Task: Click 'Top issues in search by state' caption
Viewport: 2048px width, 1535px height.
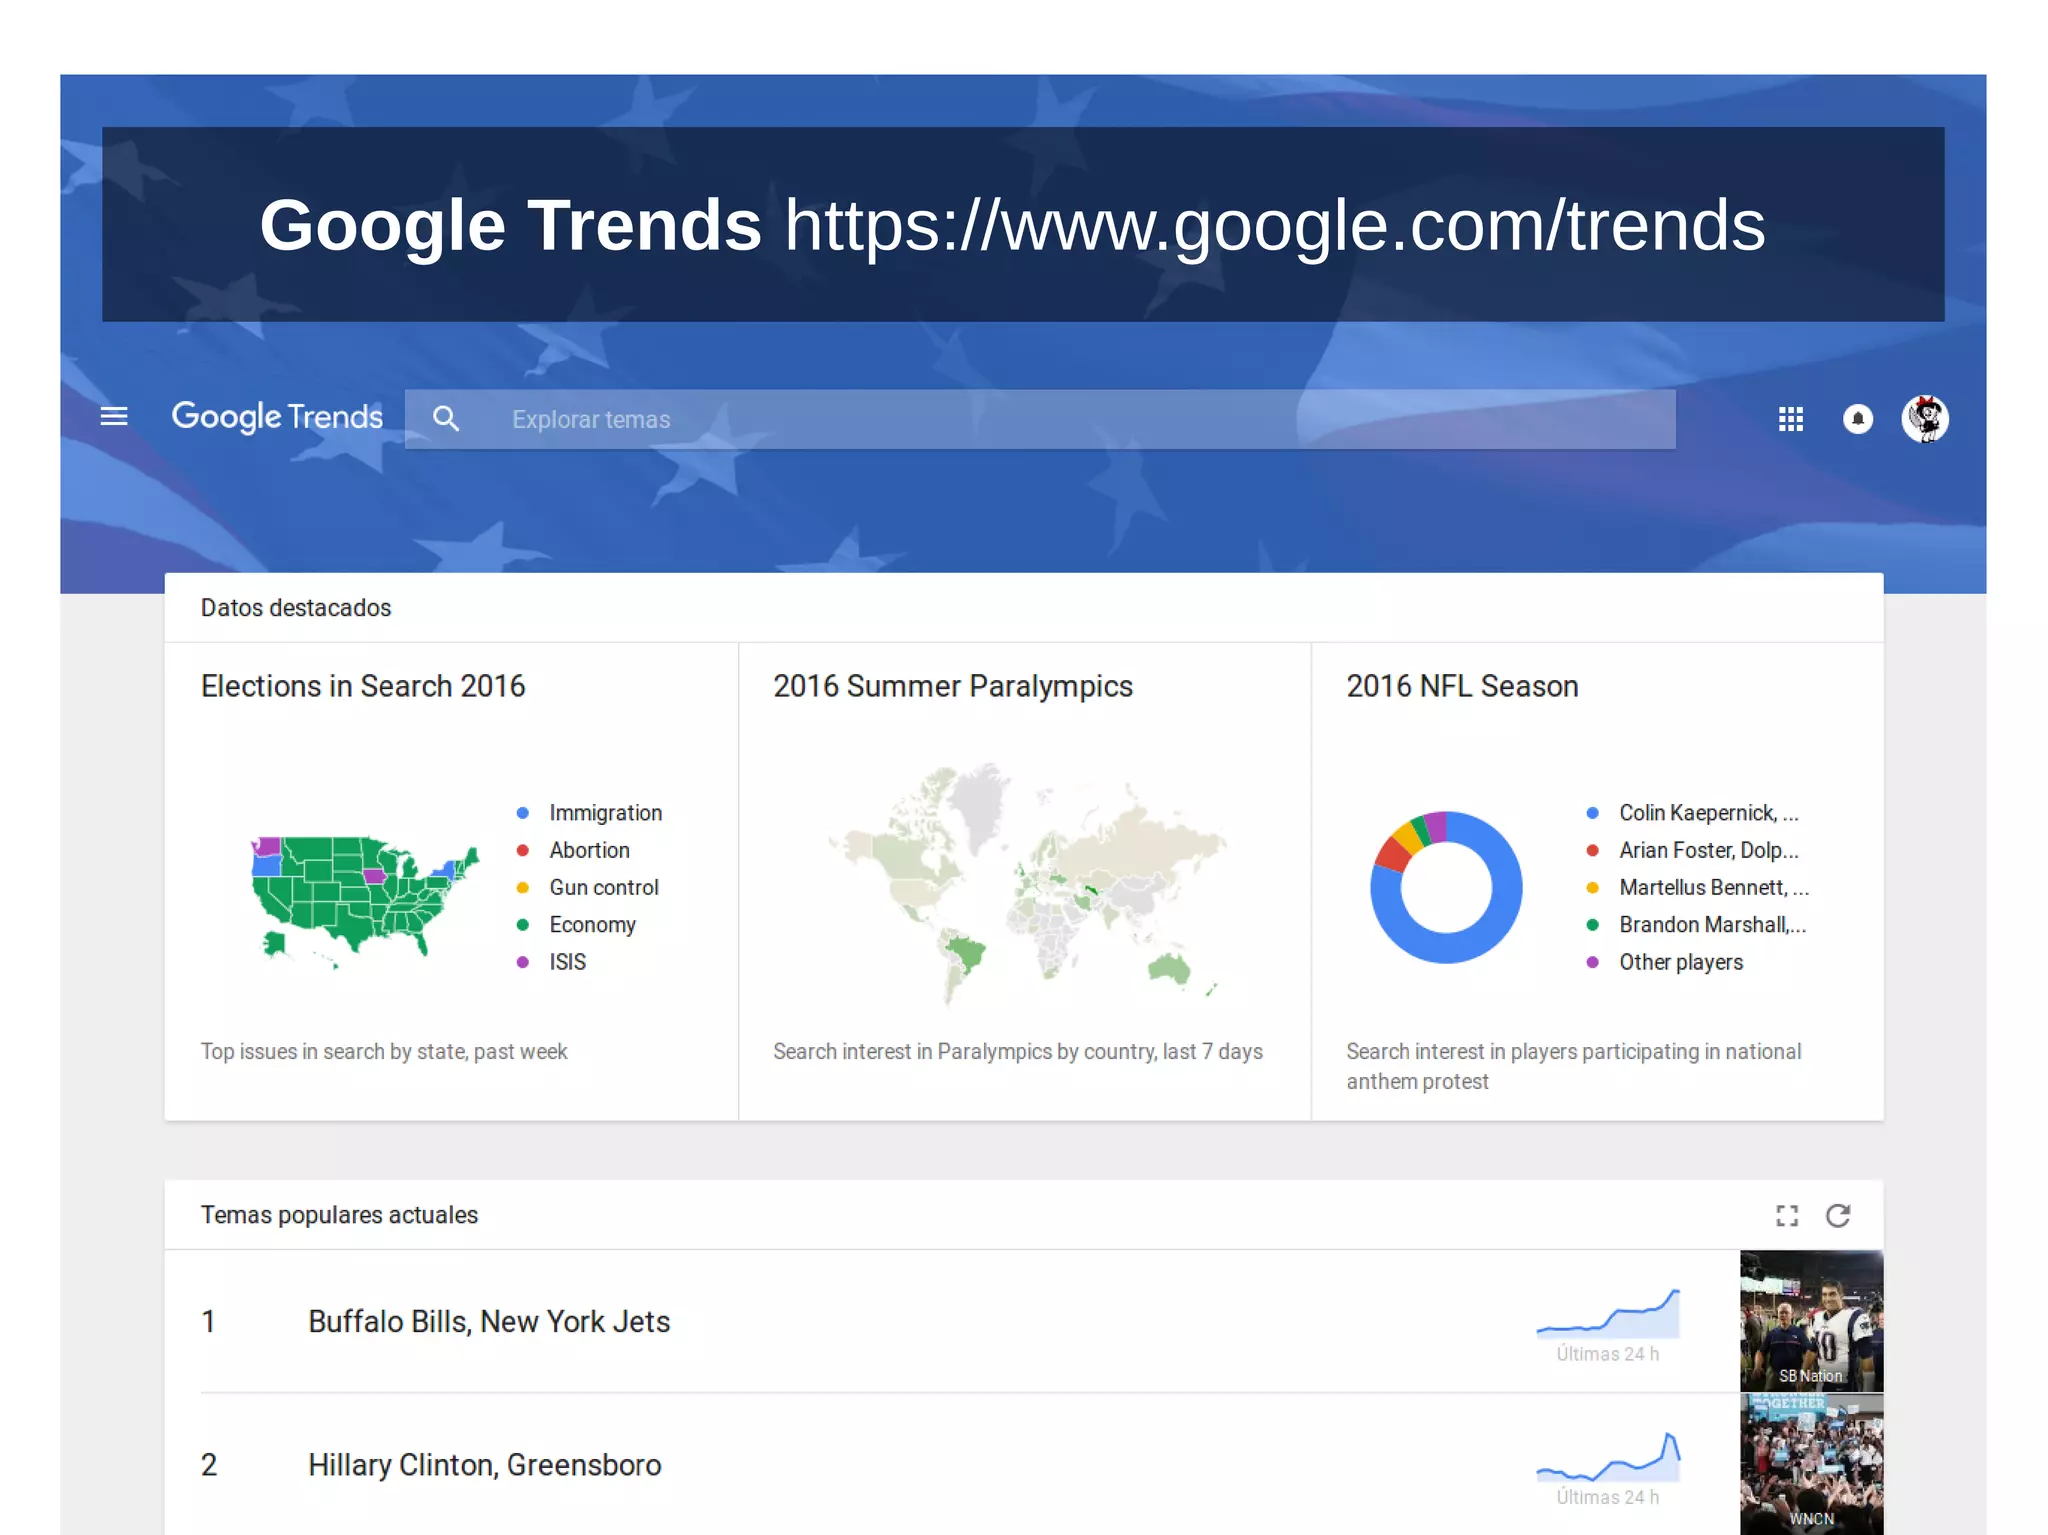Action: point(384,1052)
